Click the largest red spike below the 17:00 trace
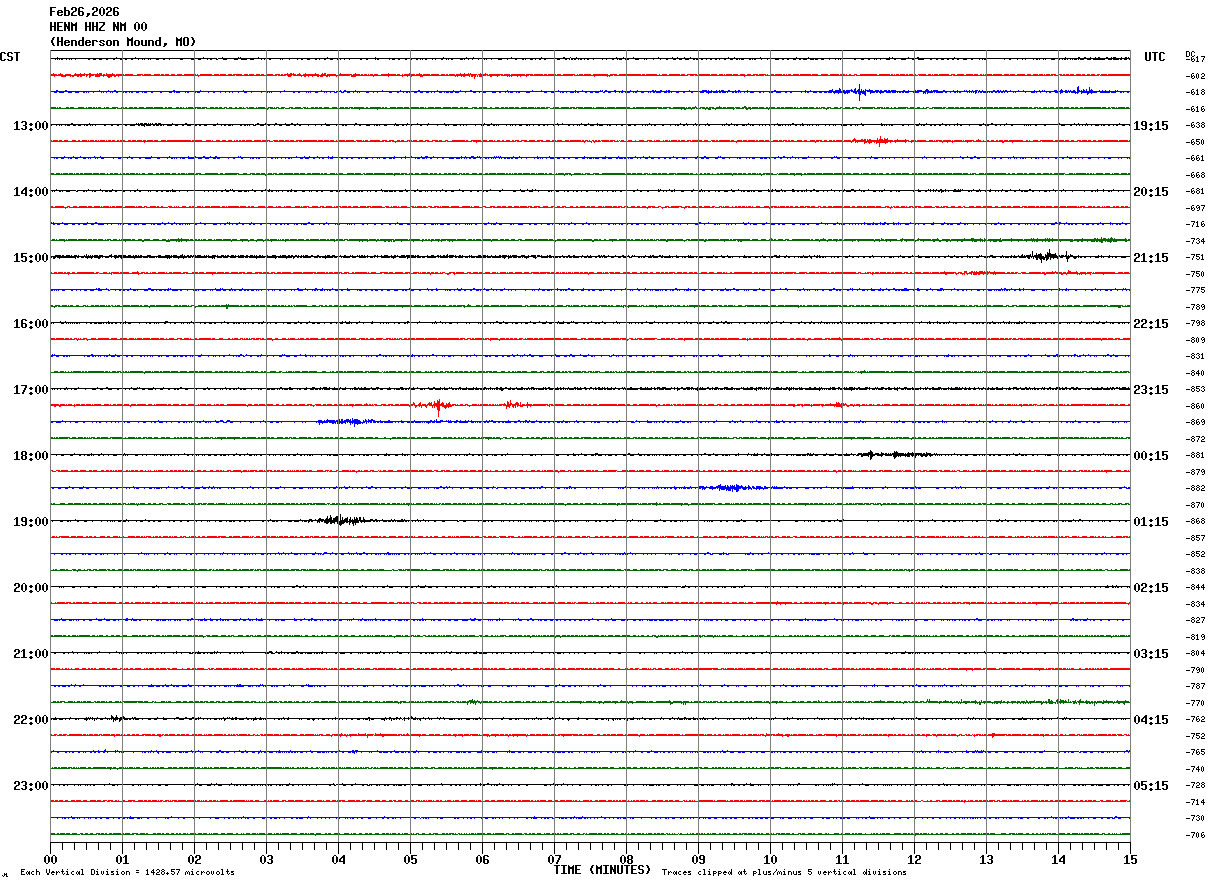This screenshot has height=886, width=1210. (437, 405)
